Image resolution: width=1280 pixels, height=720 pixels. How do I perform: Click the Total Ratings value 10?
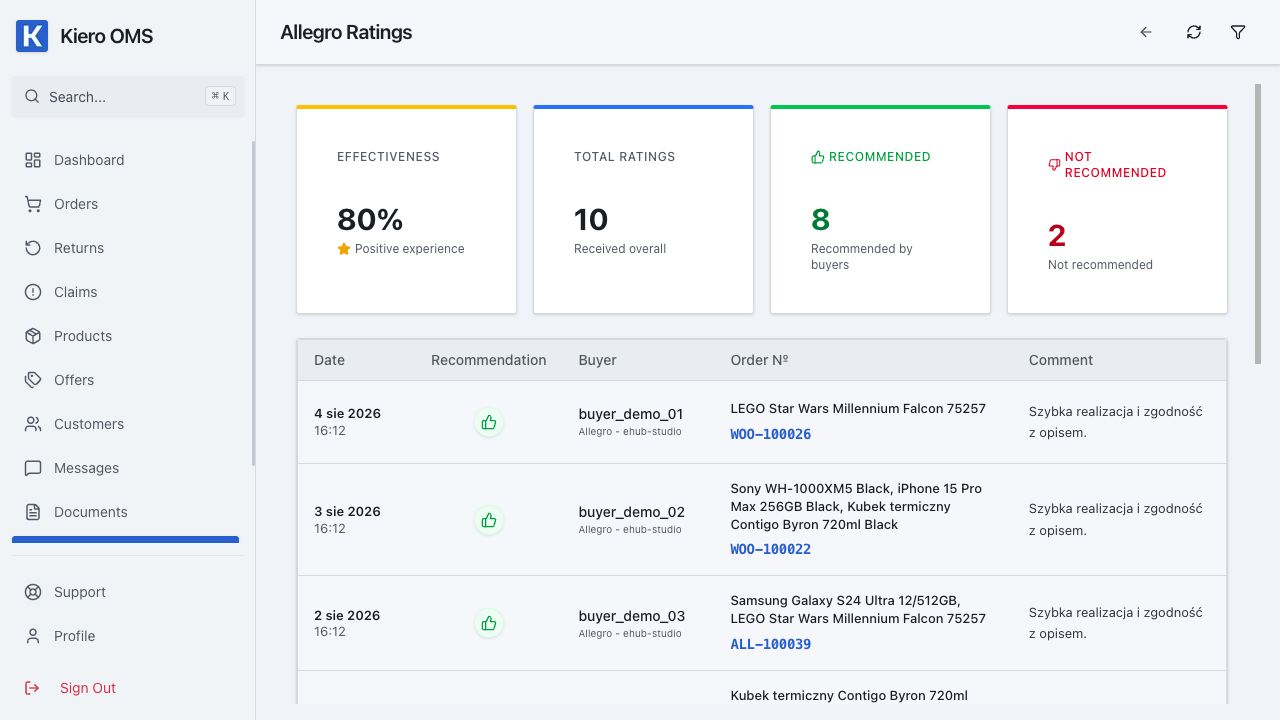pos(591,219)
